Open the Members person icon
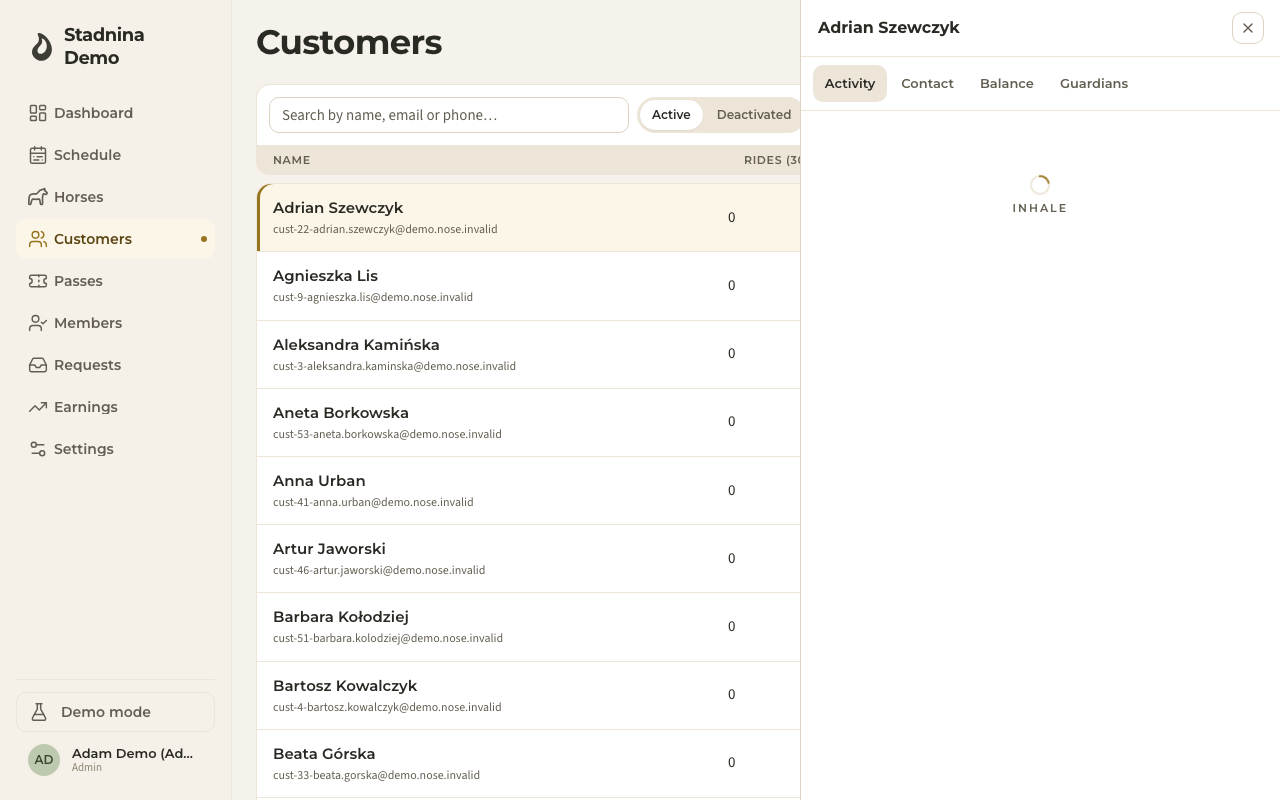Image resolution: width=1280 pixels, height=800 pixels. (x=38, y=323)
